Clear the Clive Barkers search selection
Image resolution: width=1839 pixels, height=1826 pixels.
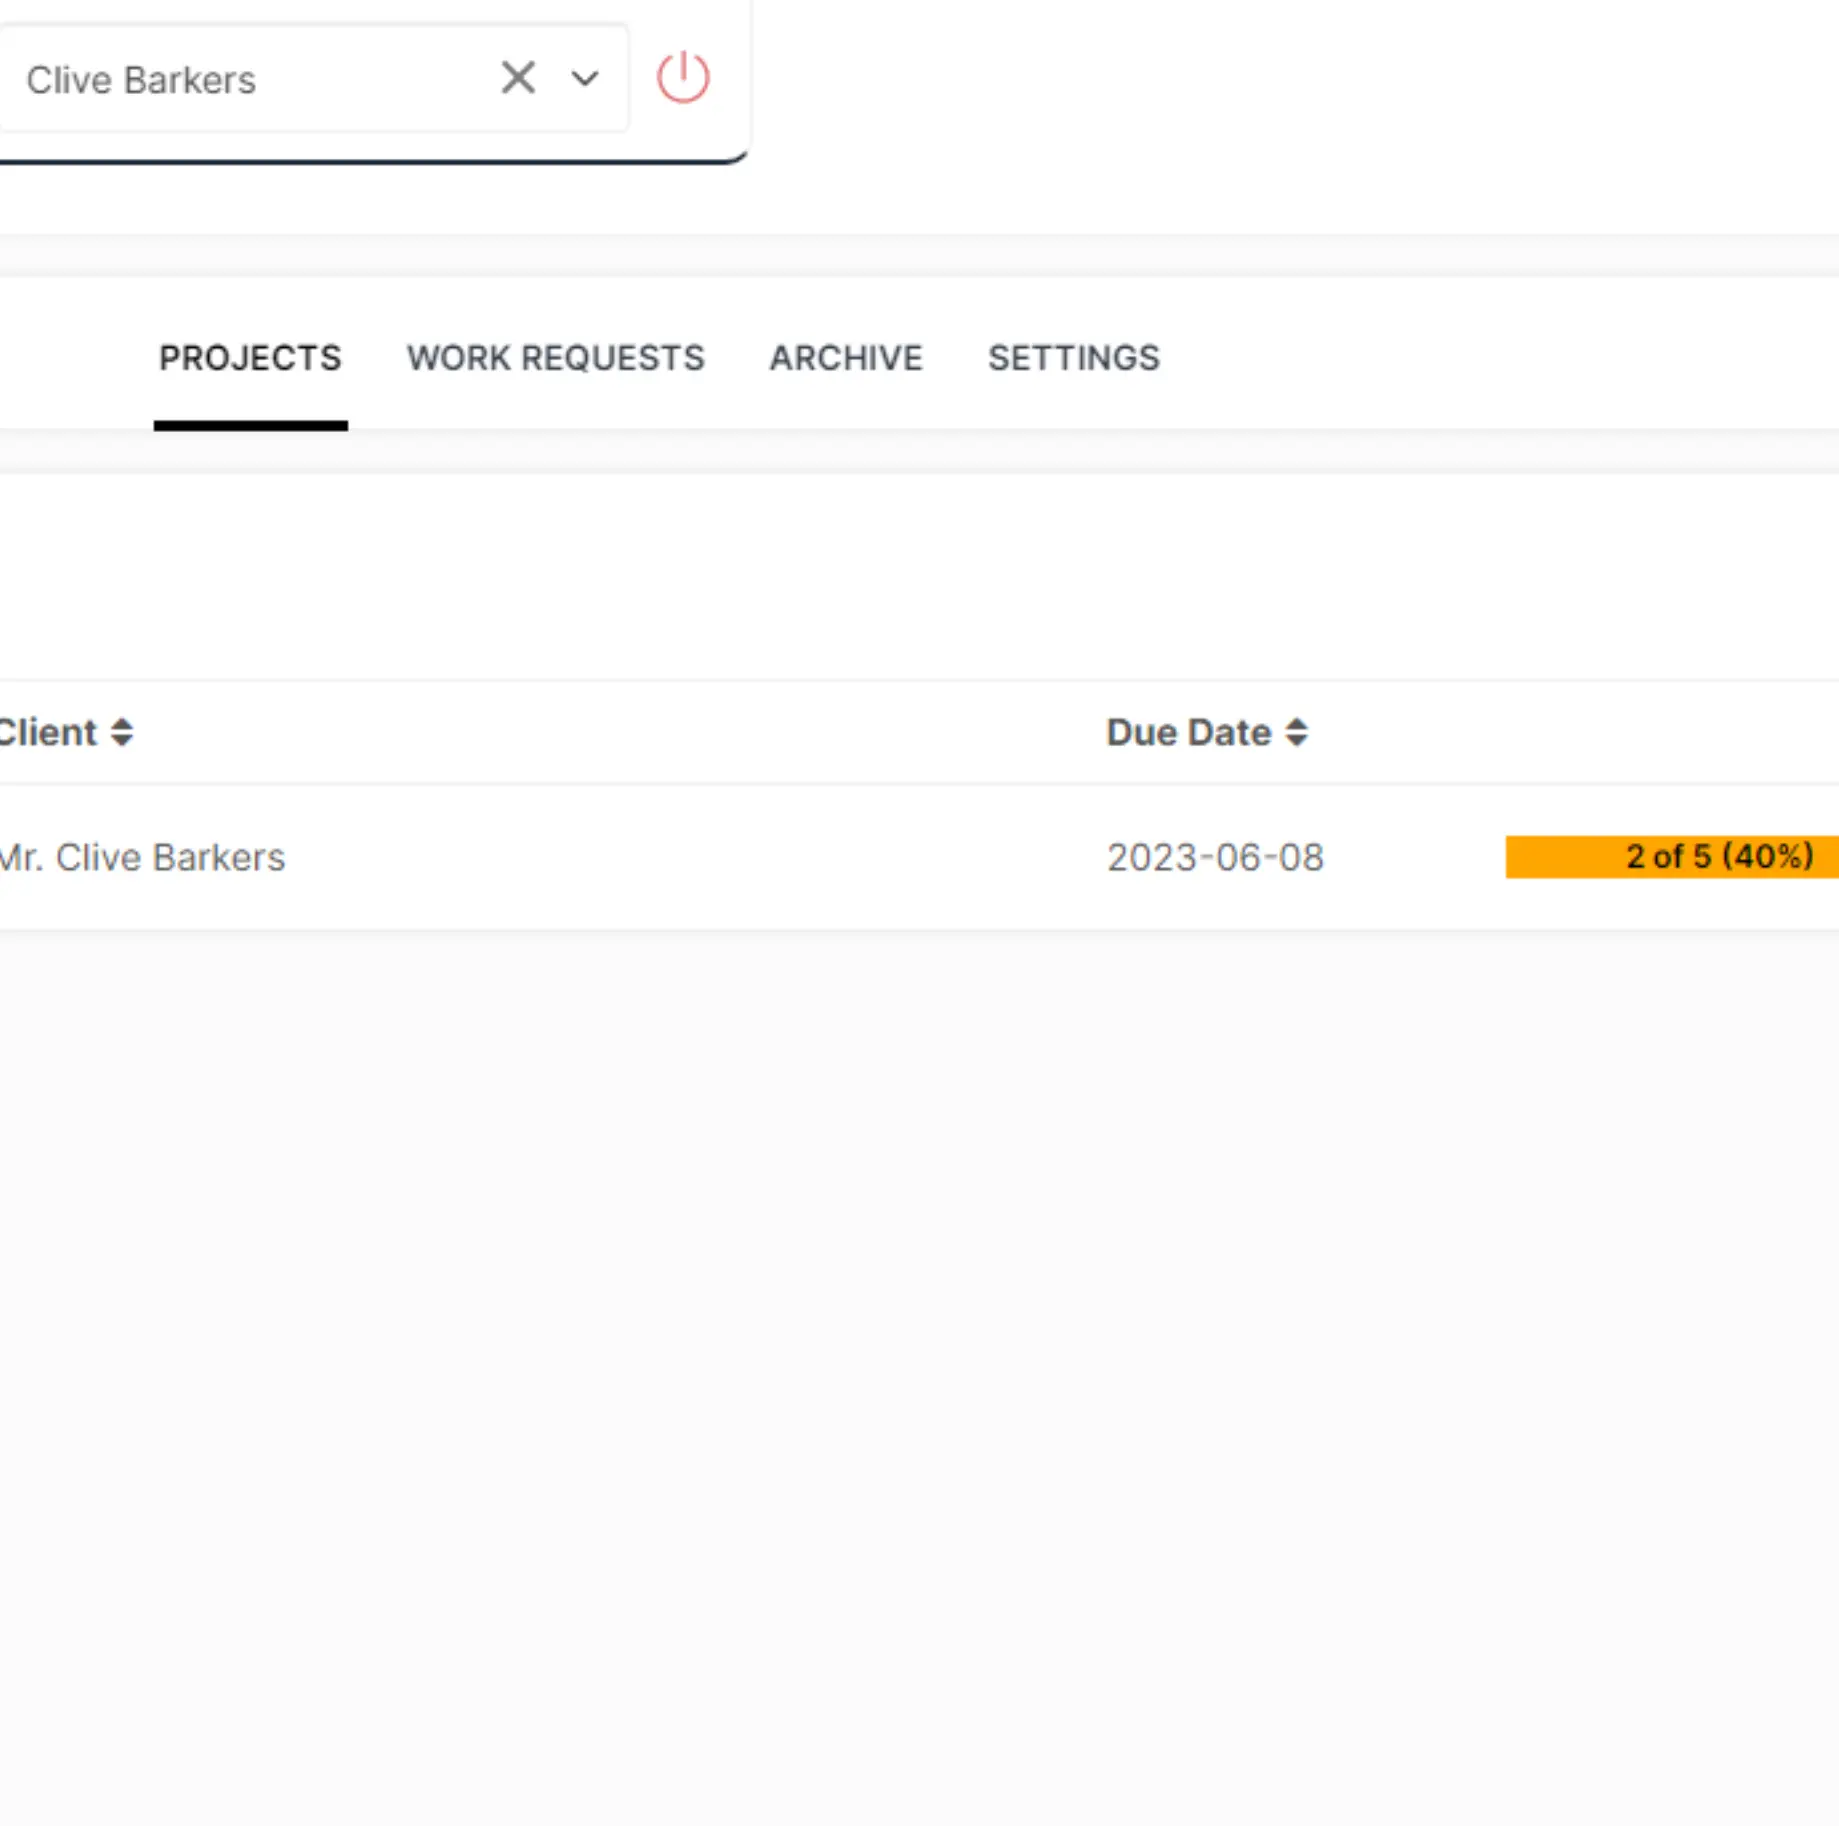(x=518, y=78)
